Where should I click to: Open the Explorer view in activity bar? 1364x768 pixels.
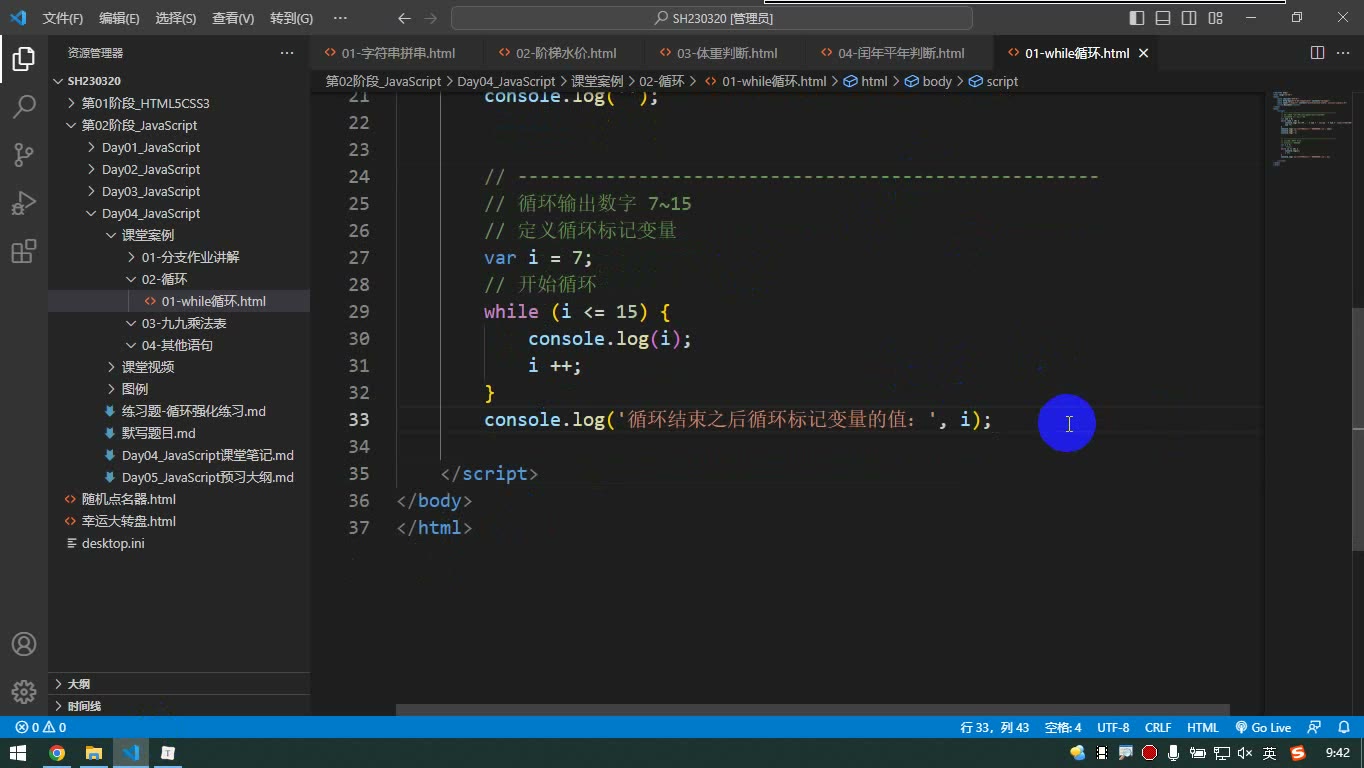click(x=23, y=58)
